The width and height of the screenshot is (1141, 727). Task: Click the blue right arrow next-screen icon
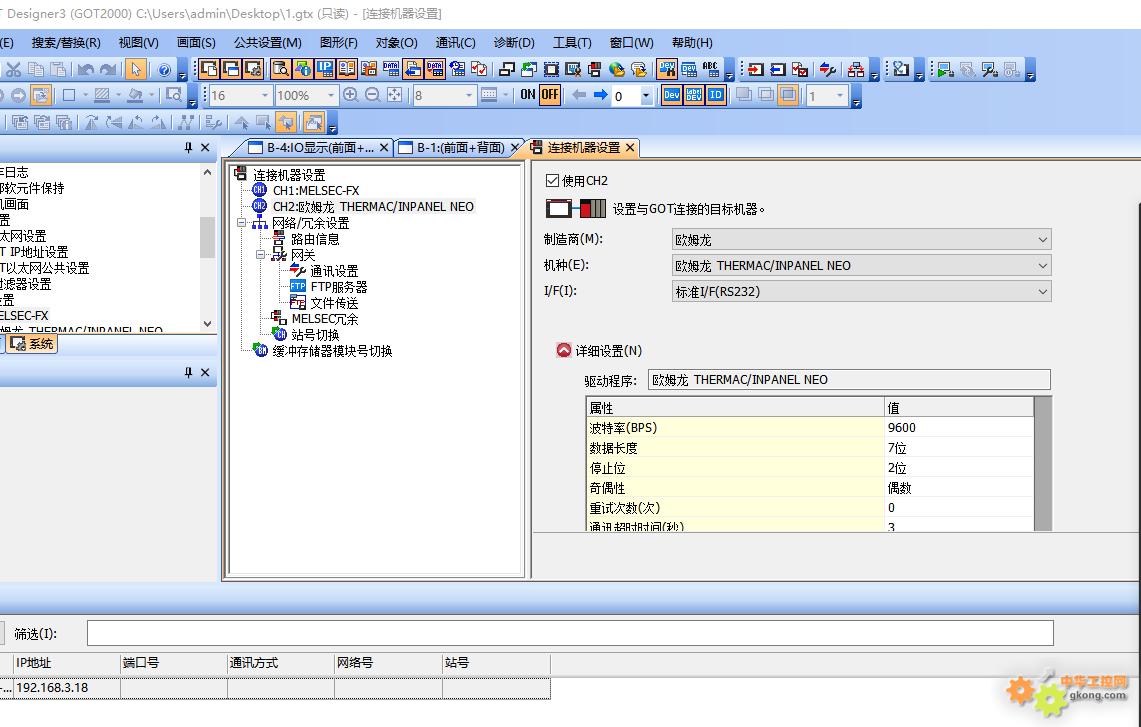pos(600,95)
